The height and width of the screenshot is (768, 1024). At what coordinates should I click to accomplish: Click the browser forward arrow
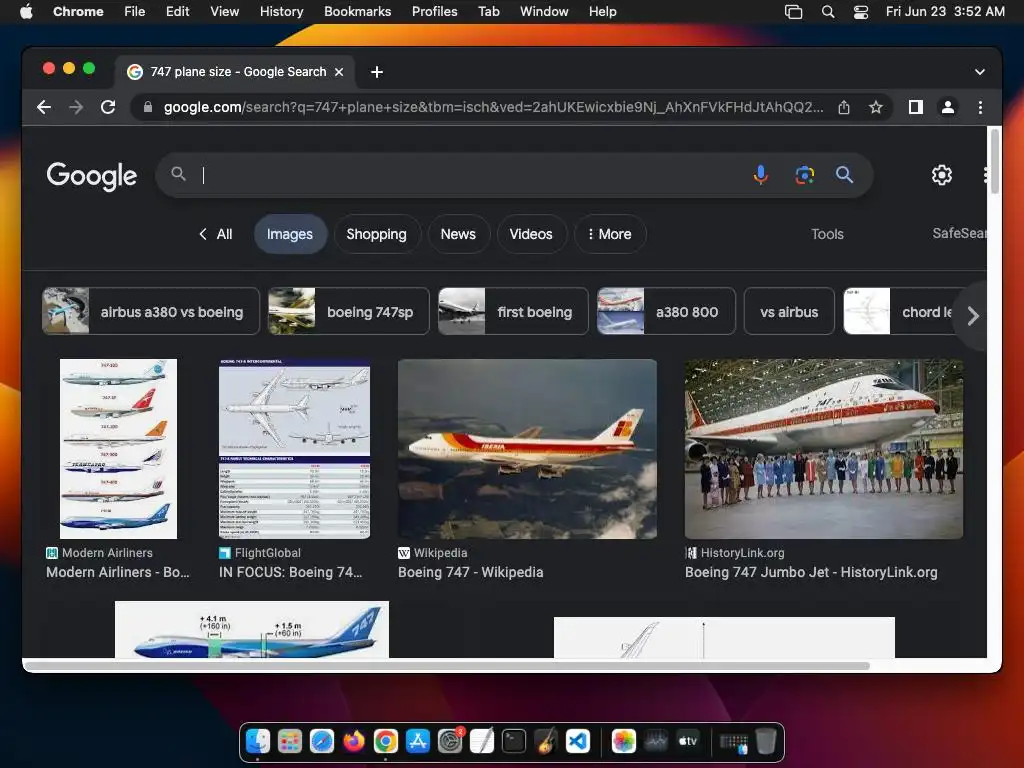click(x=76, y=107)
